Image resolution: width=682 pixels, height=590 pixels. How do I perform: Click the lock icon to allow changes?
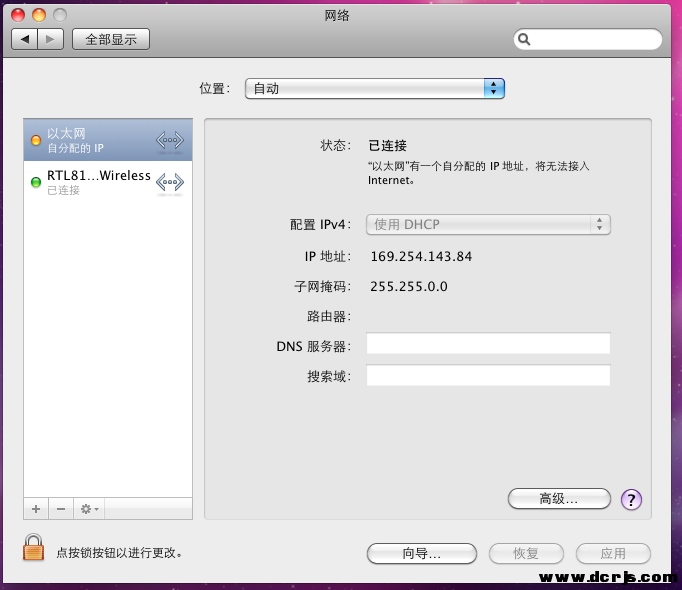pos(34,548)
